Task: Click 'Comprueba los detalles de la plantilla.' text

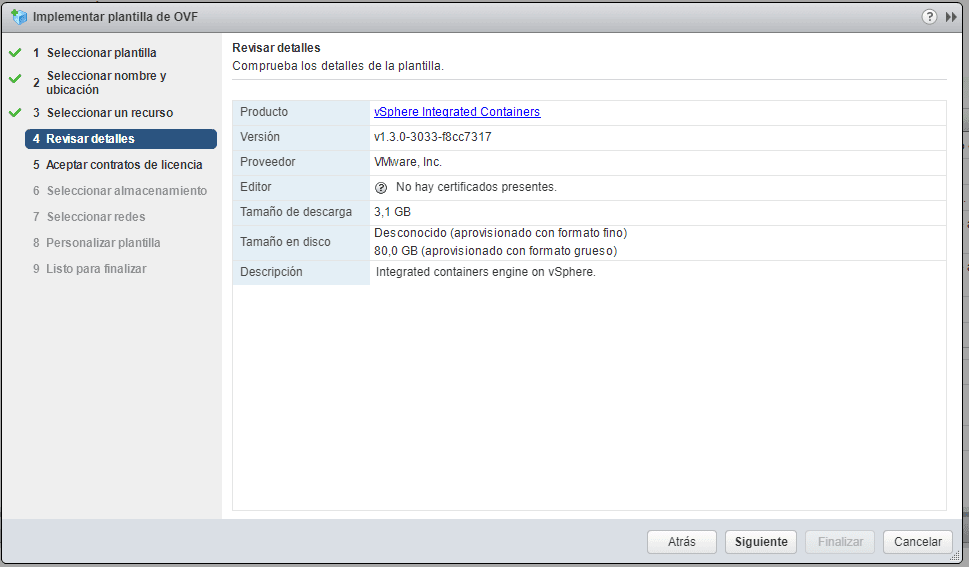Action: pyautogui.click(x=338, y=66)
